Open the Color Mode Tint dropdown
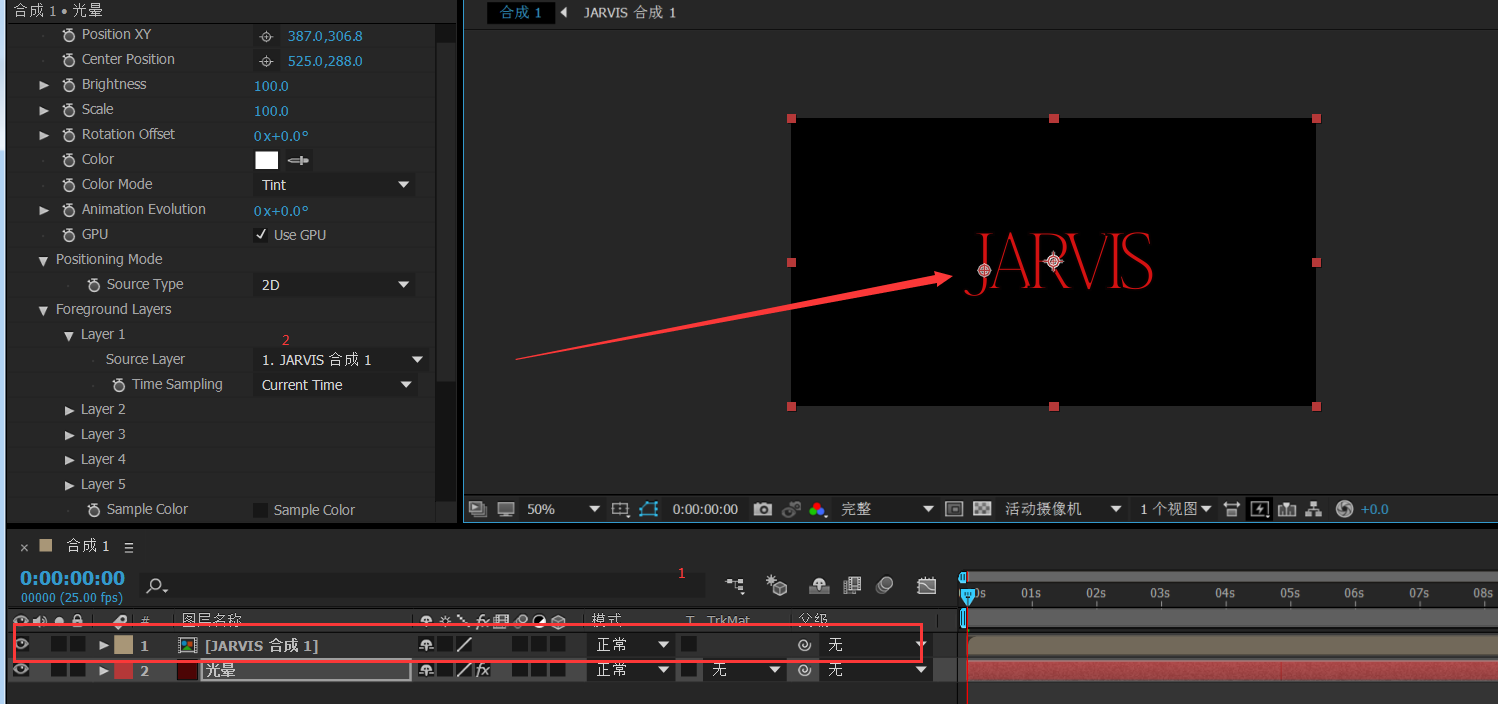 pos(334,185)
